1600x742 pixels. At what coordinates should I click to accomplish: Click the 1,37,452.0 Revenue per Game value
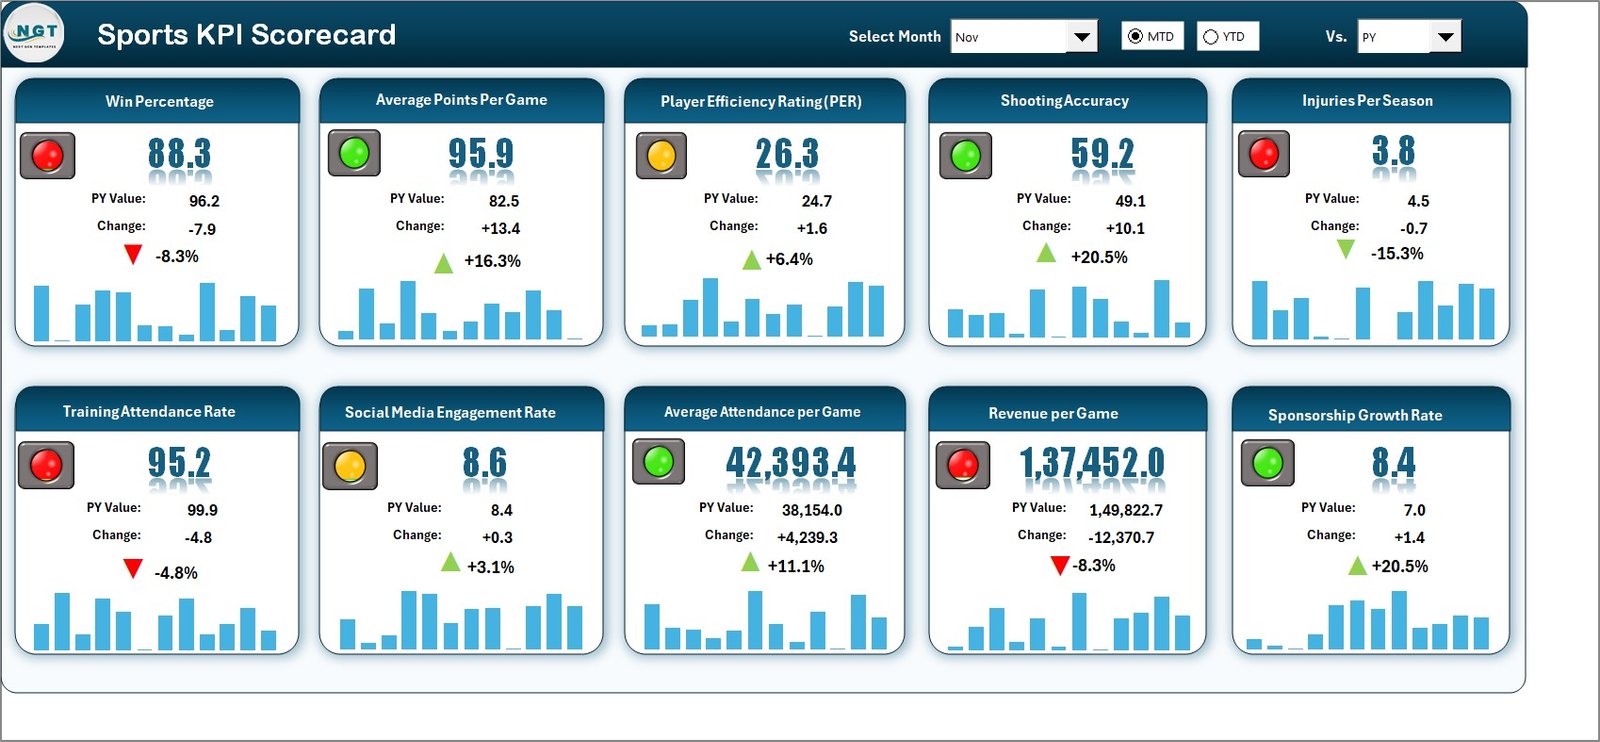coord(1091,463)
